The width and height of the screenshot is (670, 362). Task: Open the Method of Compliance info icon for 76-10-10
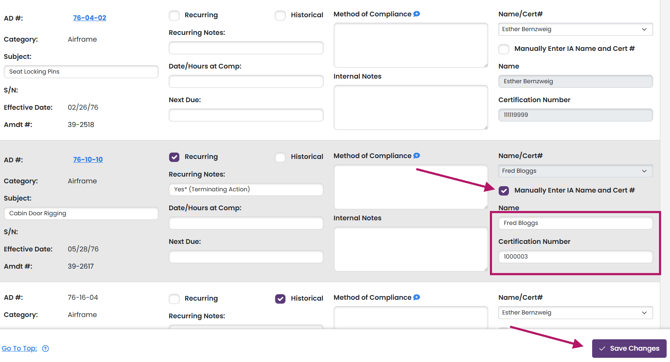click(417, 156)
